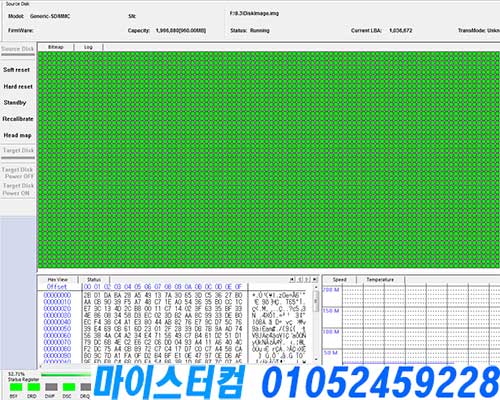Open the Log tab

88,47
